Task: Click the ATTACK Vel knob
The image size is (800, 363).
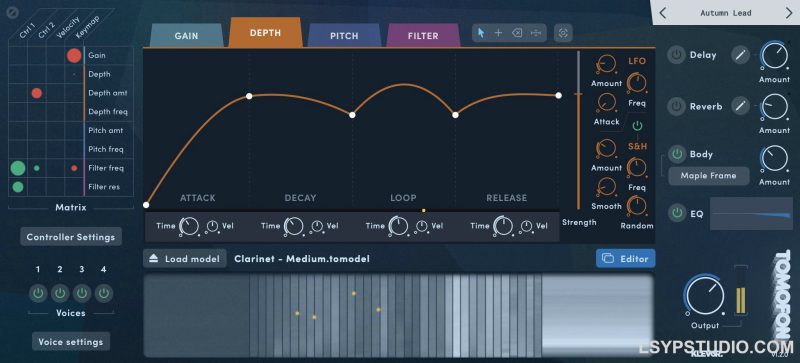Action: coord(213,226)
